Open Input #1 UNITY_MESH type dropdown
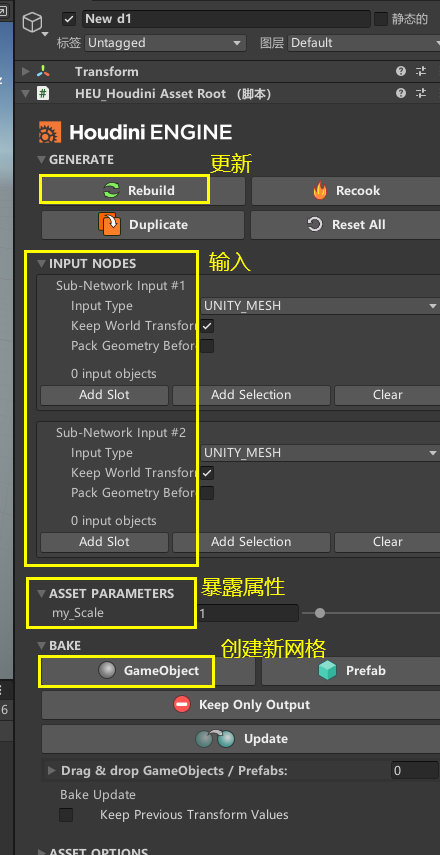Screen dimensions: 440x855 tap(320, 306)
